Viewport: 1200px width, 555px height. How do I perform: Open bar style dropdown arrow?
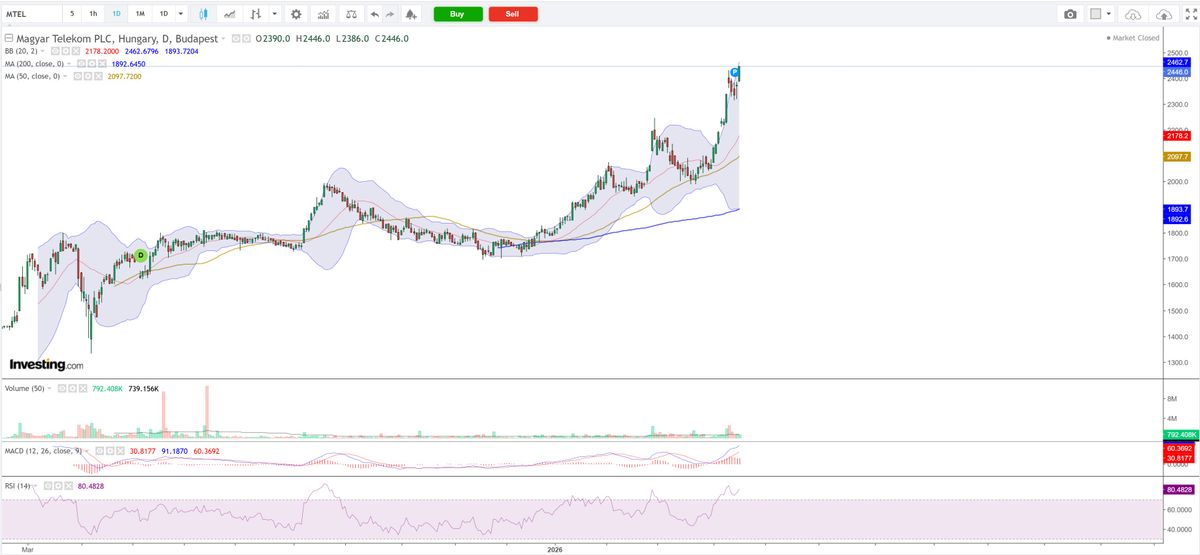click(x=274, y=14)
